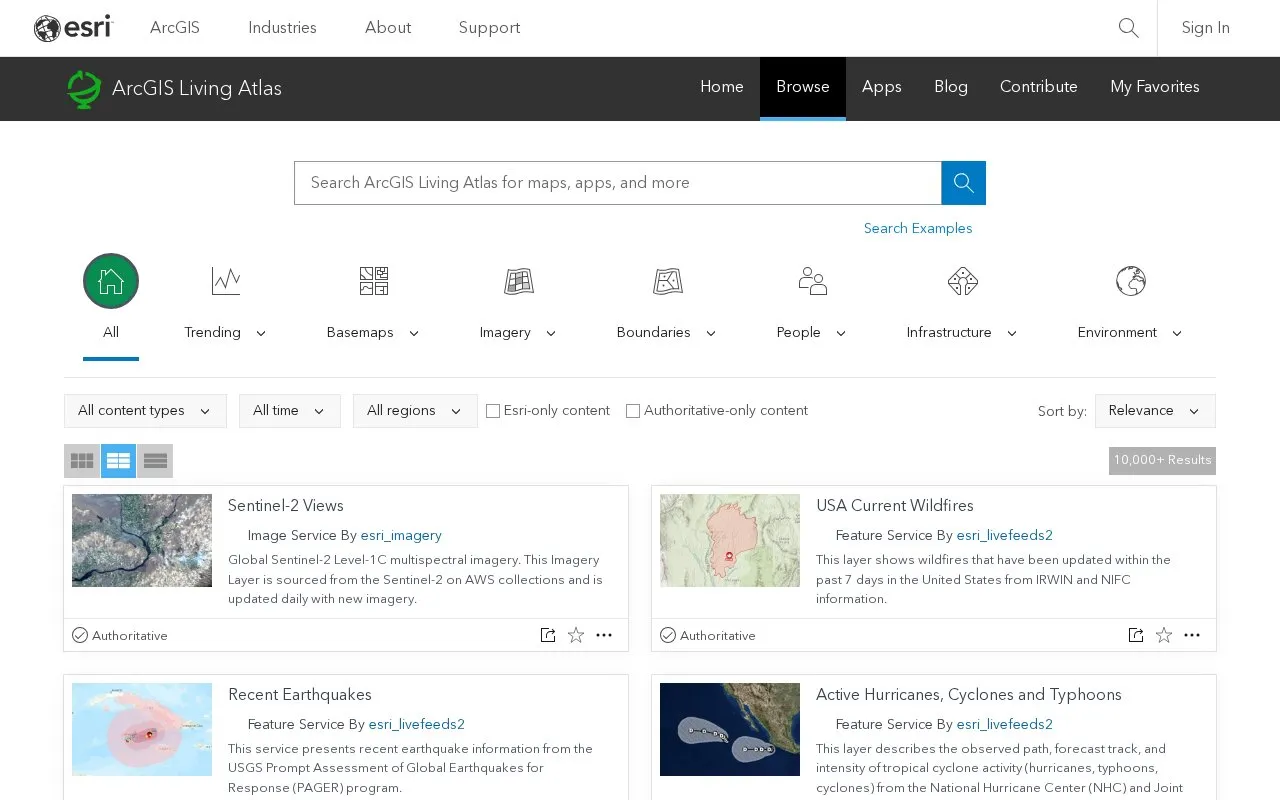
Task: Select the Trending chart icon
Action: pyautogui.click(x=226, y=281)
